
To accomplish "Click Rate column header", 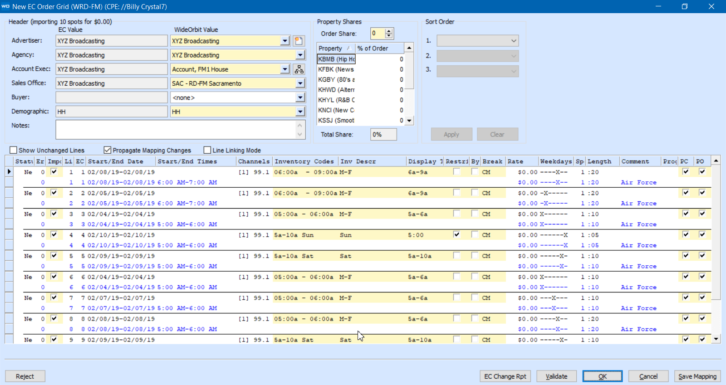I will [x=522, y=161].
